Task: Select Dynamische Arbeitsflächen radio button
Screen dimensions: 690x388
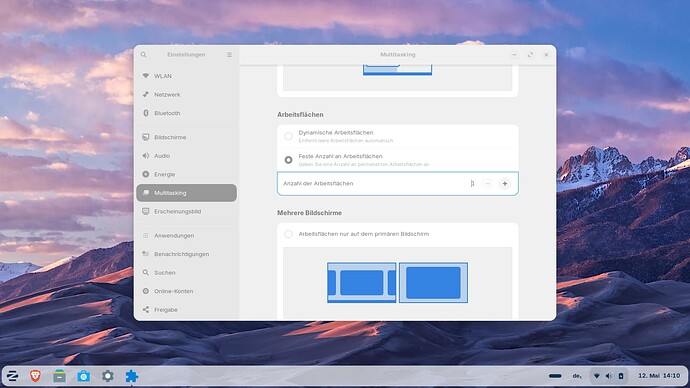Action: [288, 136]
